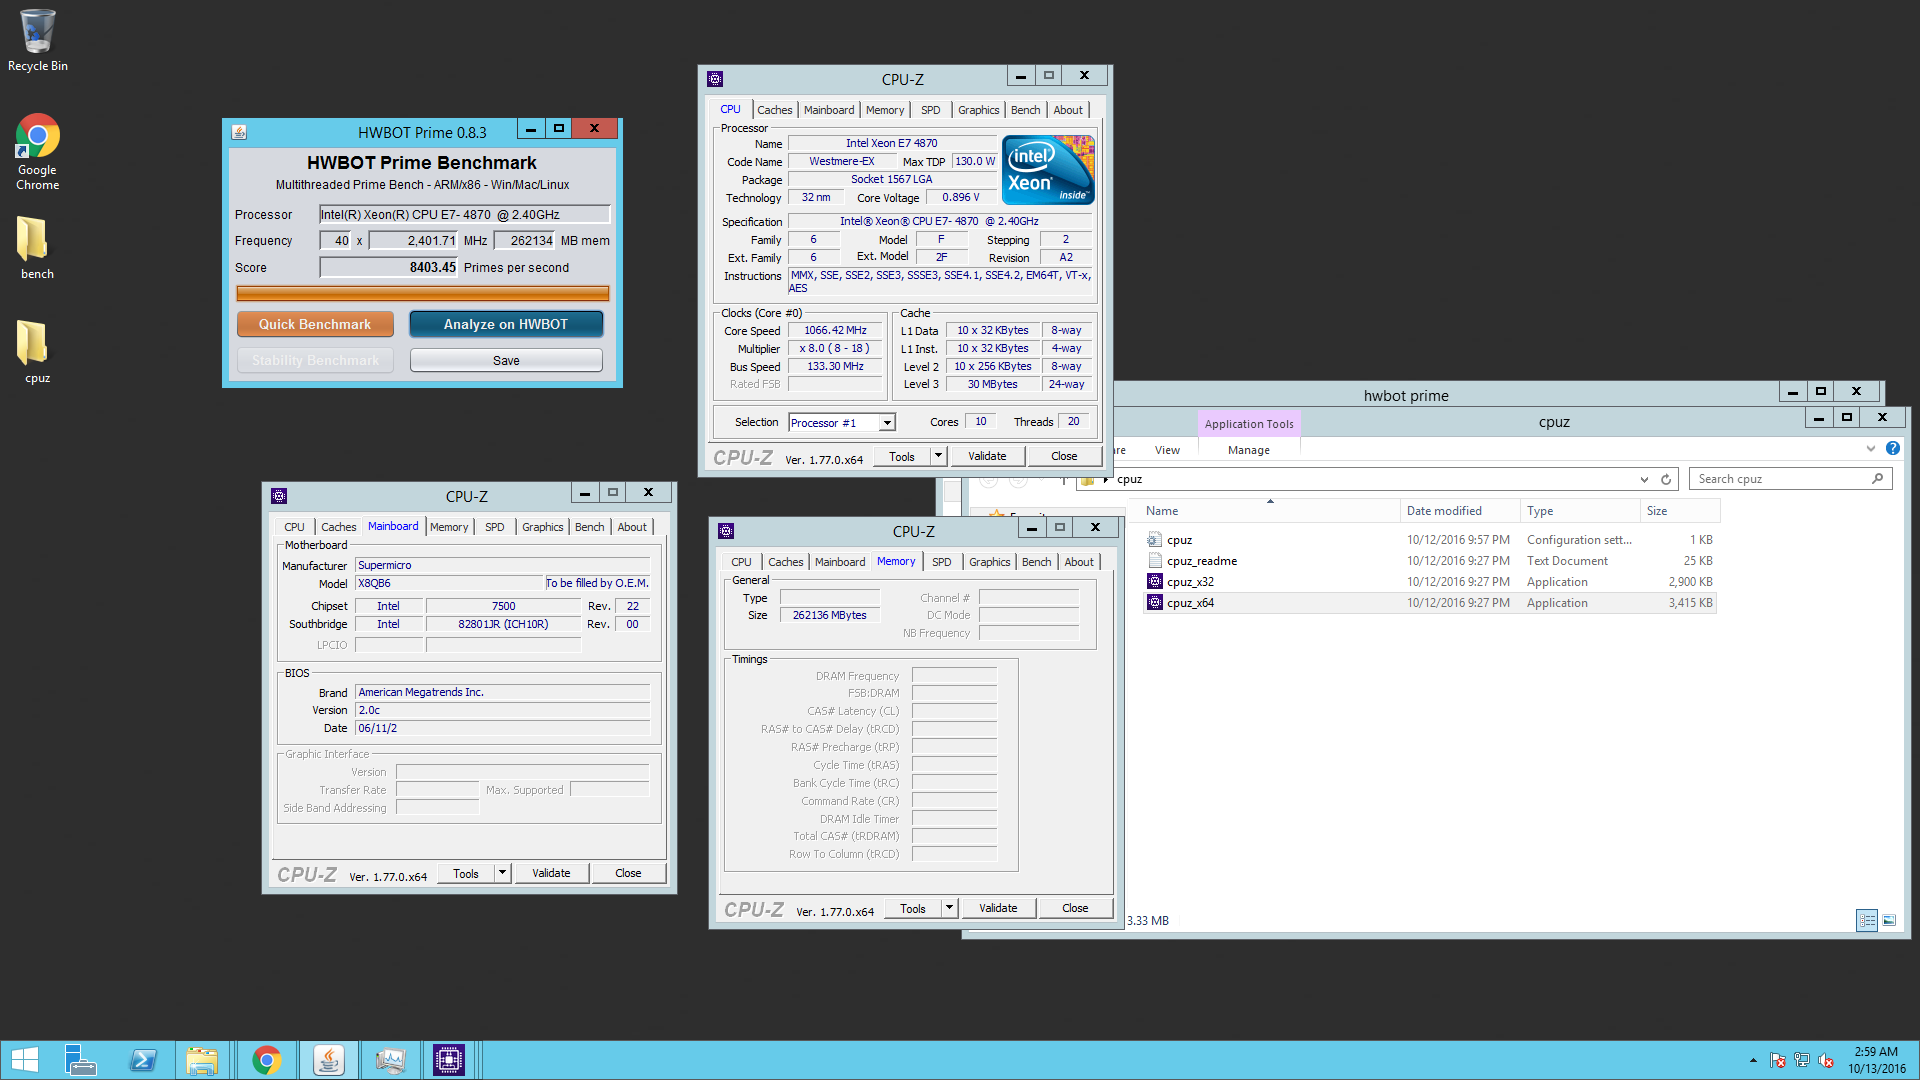This screenshot has height=1080, width=1920.
Task: Launch Google Chrome from the desktop shortcut
Action: (37, 152)
